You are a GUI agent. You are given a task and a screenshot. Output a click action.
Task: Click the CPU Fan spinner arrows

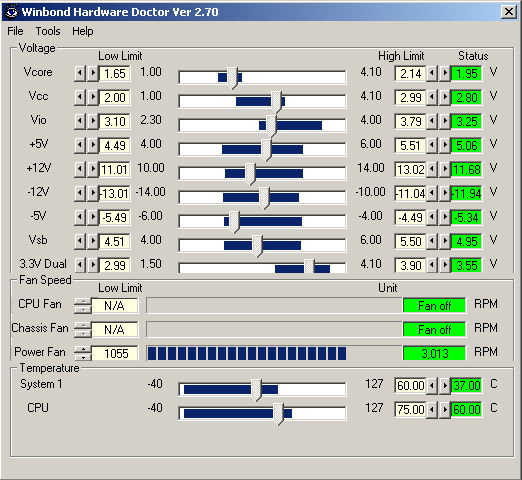(x=83, y=305)
